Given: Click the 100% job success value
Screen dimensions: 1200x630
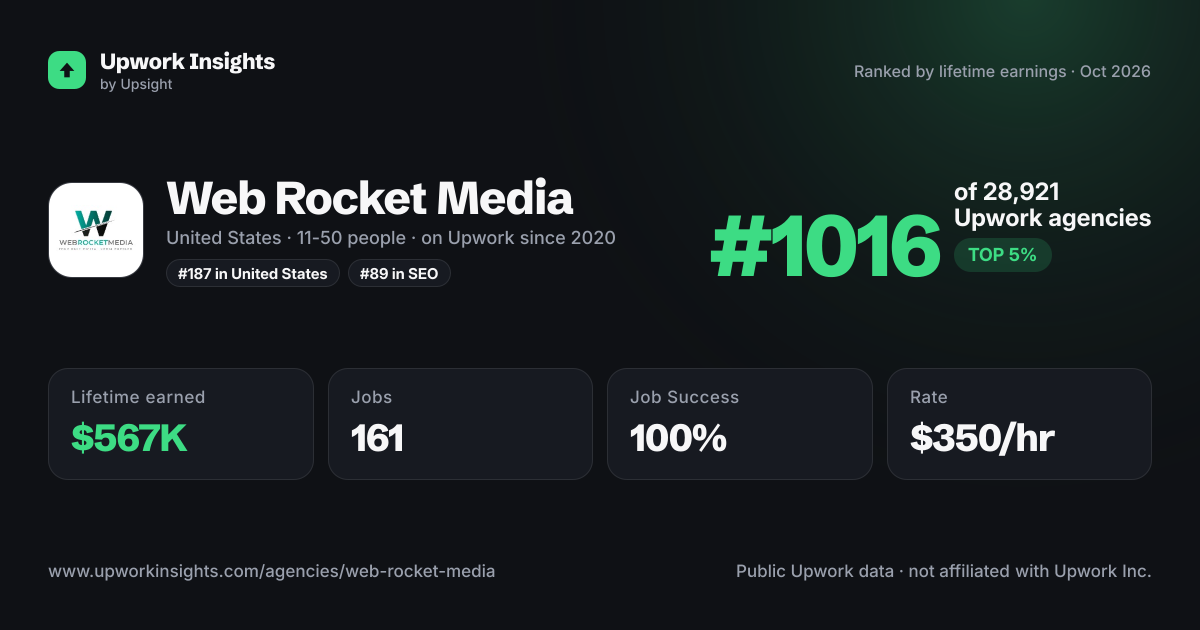Looking at the screenshot, I should click(x=678, y=438).
